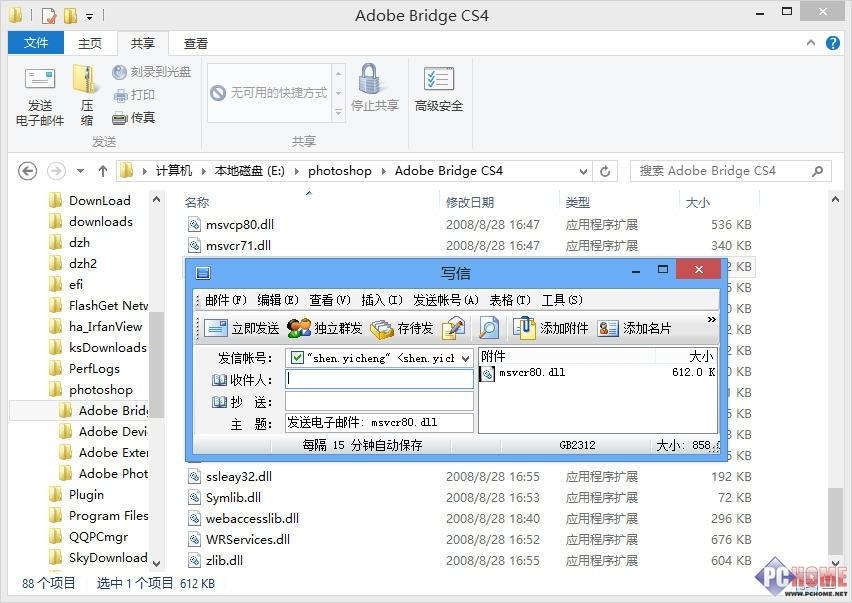This screenshot has width=852, height=603.
Task: Toggle the sender account checkbox
Action: click(297, 358)
